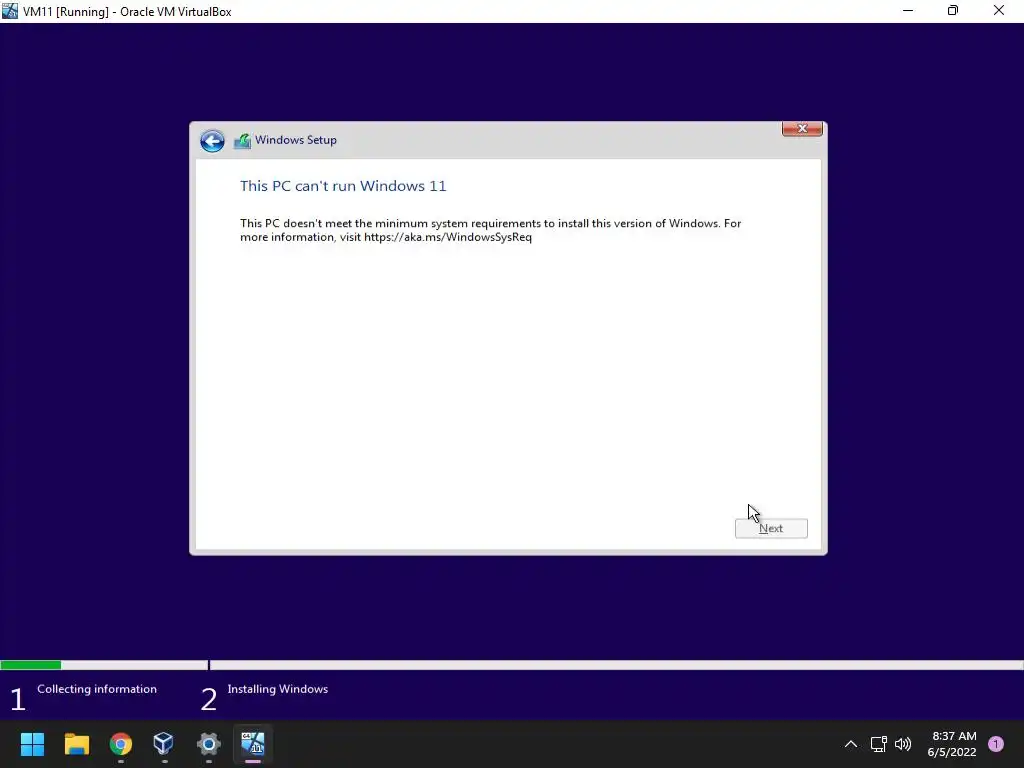Click the 'Collecting information' step label

tap(97, 689)
